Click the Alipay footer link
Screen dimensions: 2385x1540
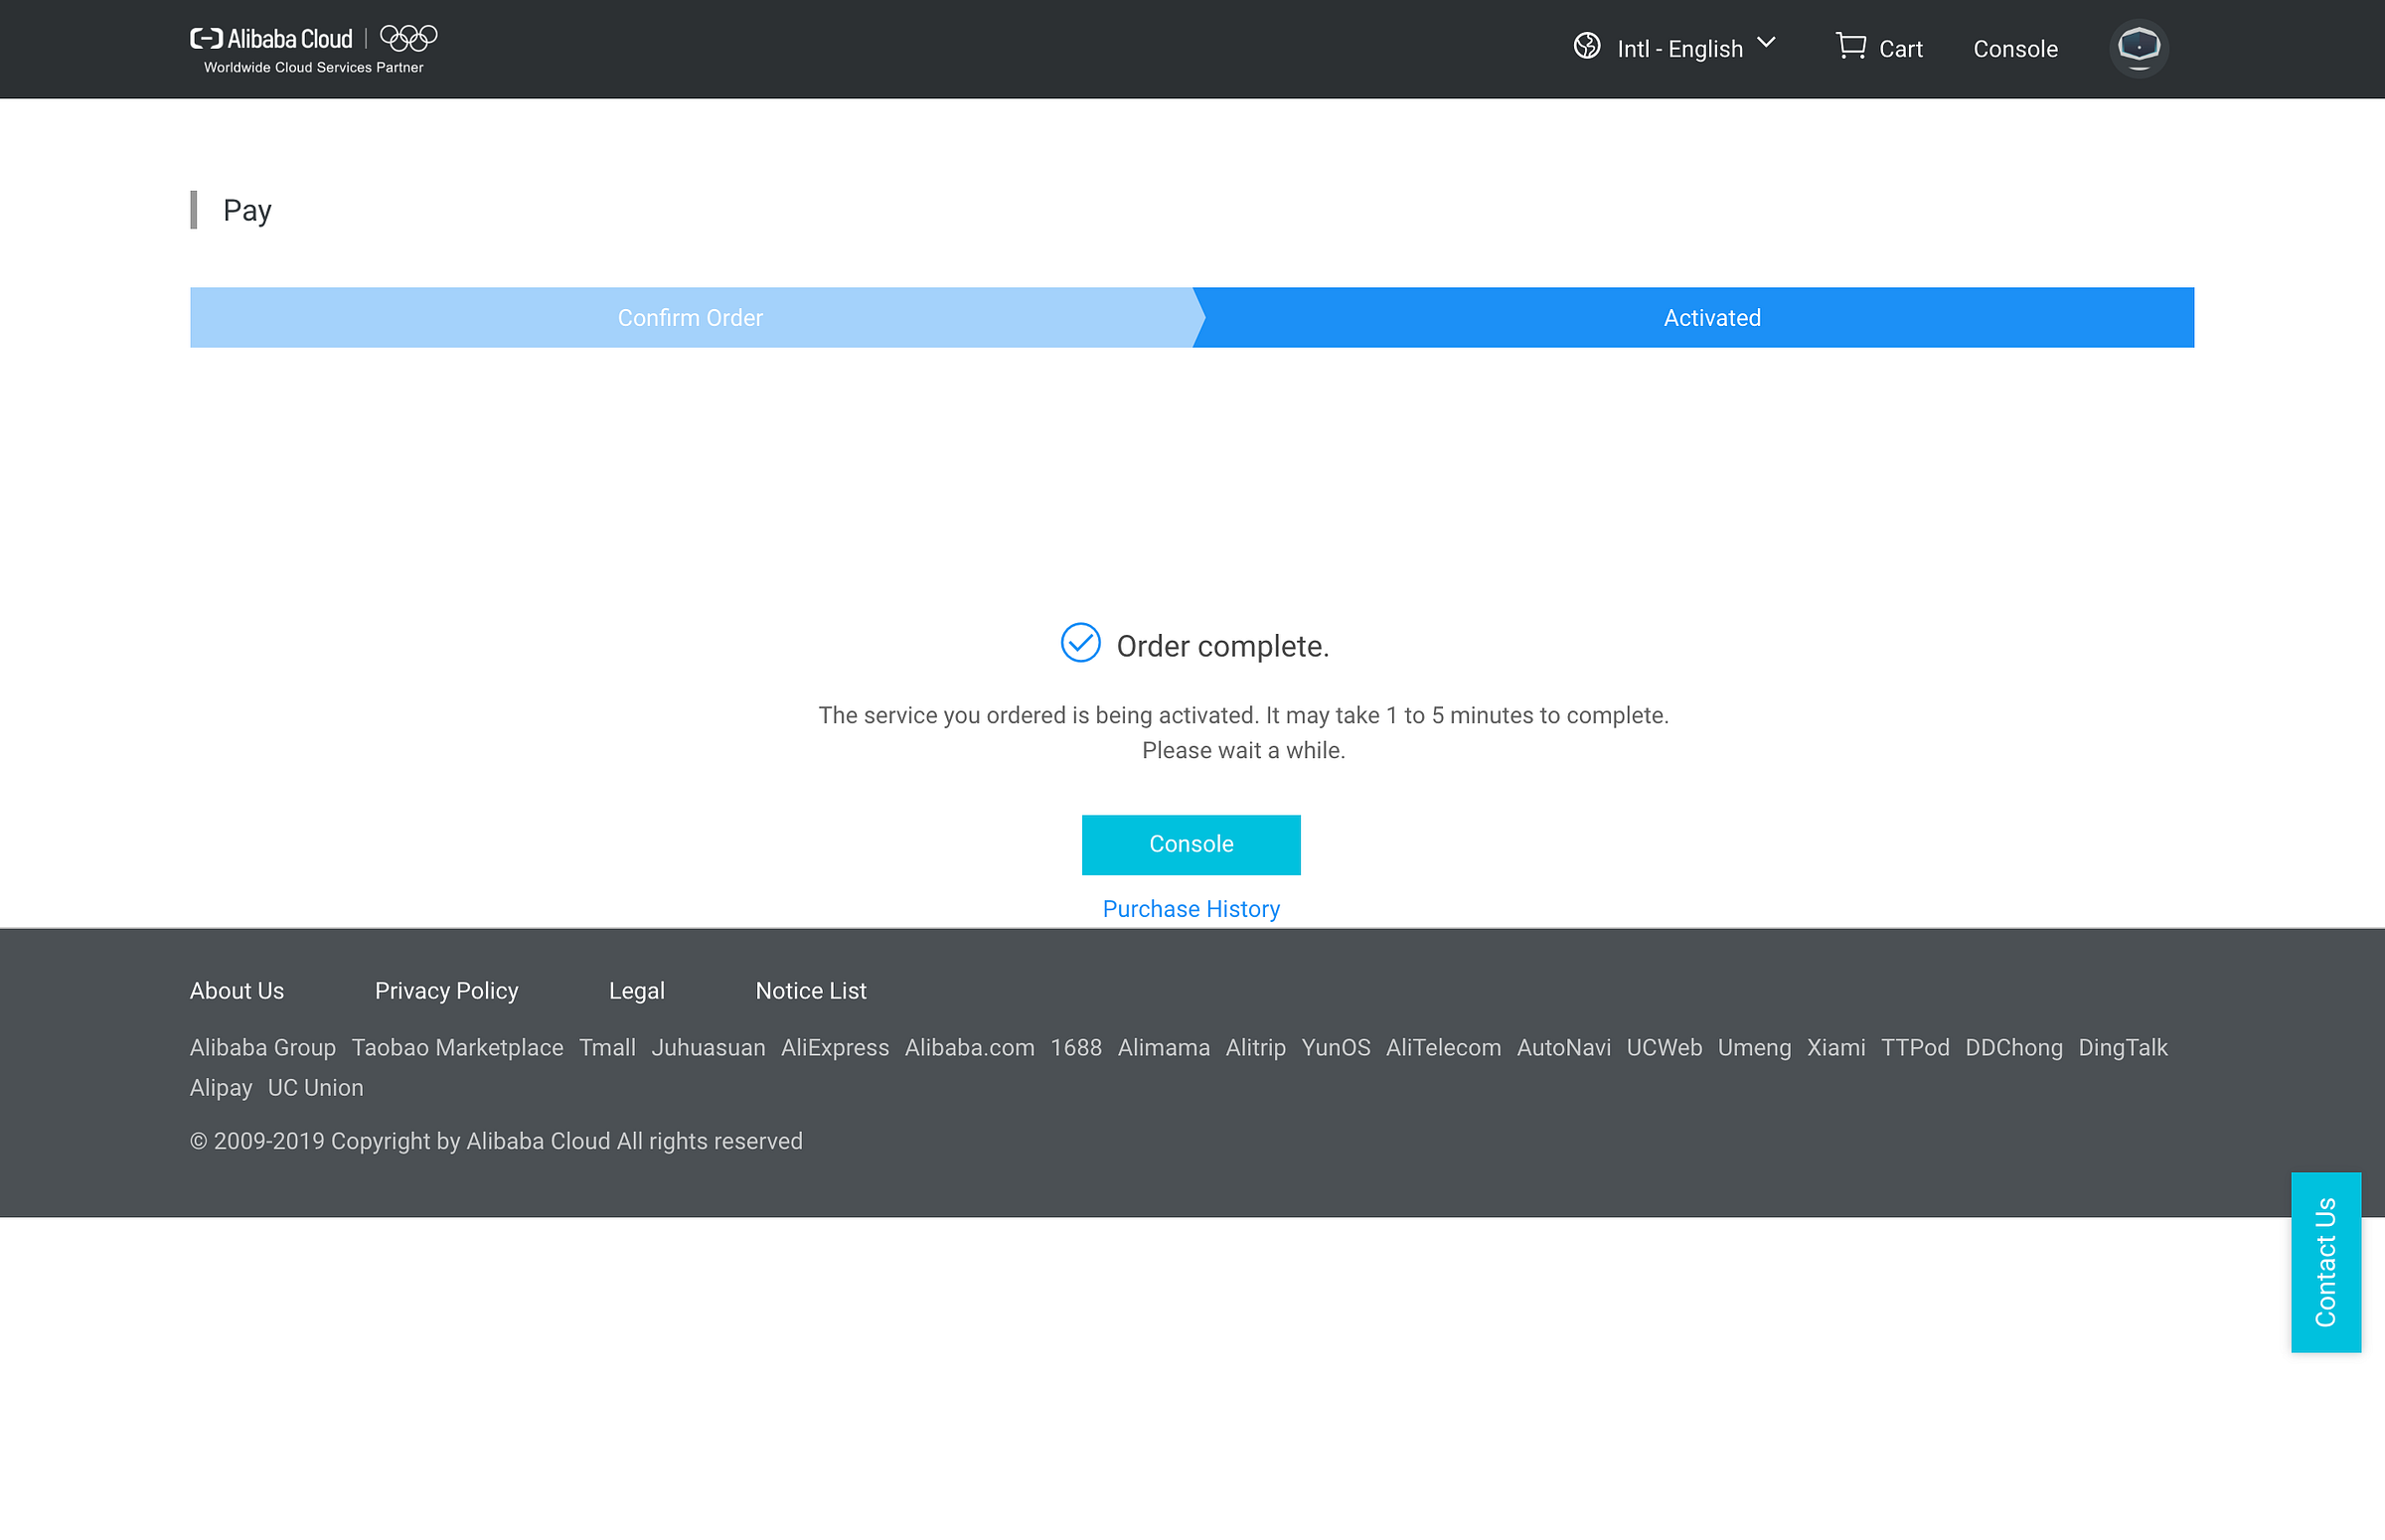(x=221, y=1088)
